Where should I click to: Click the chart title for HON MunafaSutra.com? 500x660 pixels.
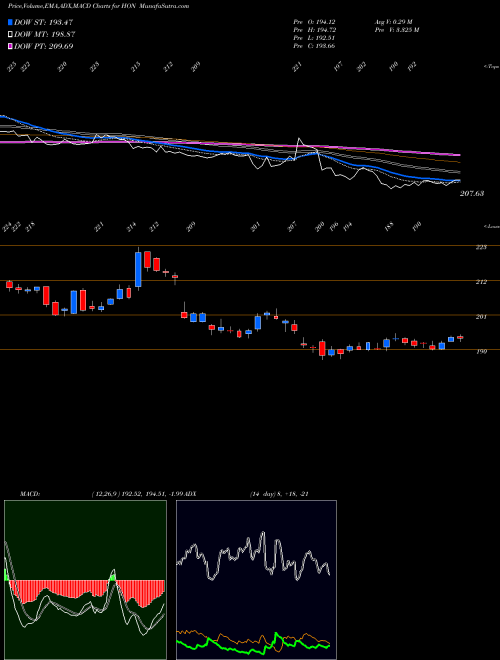pyautogui.click(x=98, y=6)
